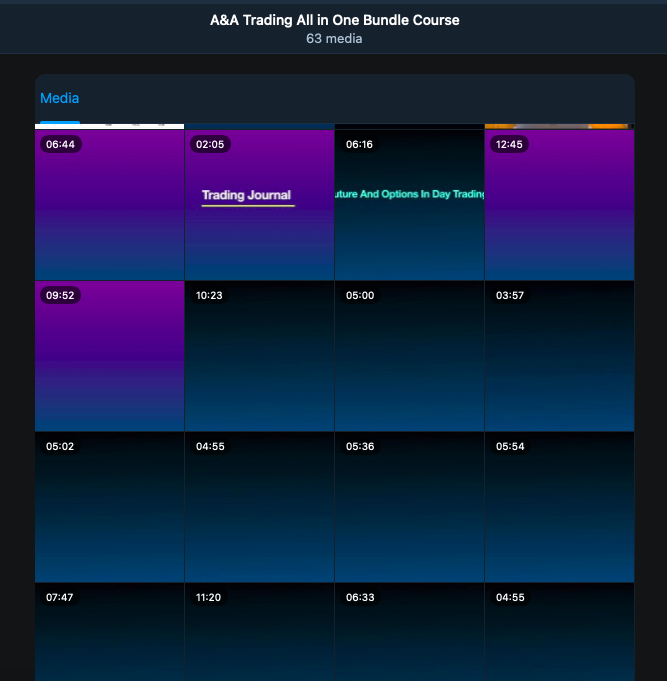Open the 06:44 video thumbnail

109,205
